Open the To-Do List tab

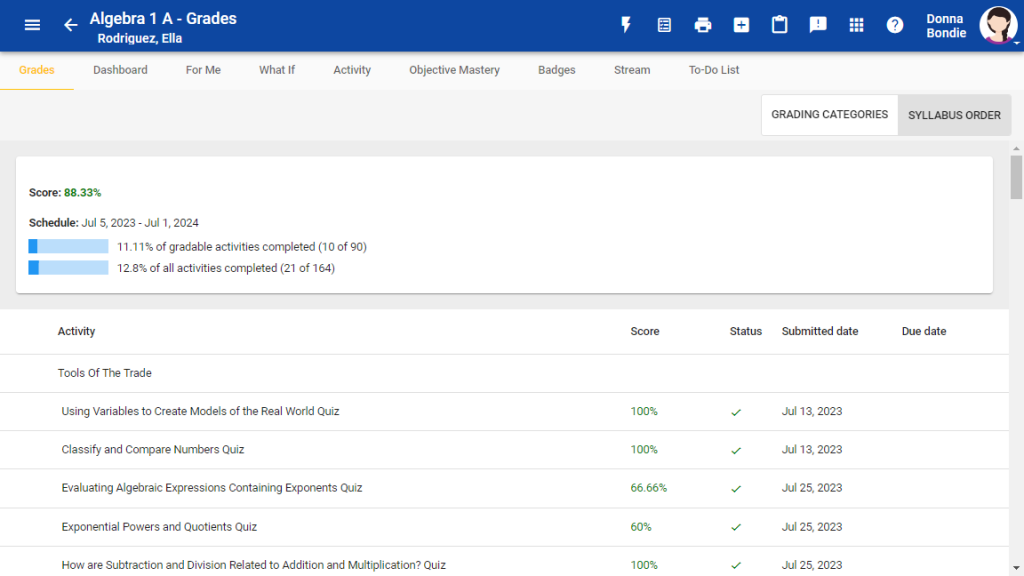714,70
